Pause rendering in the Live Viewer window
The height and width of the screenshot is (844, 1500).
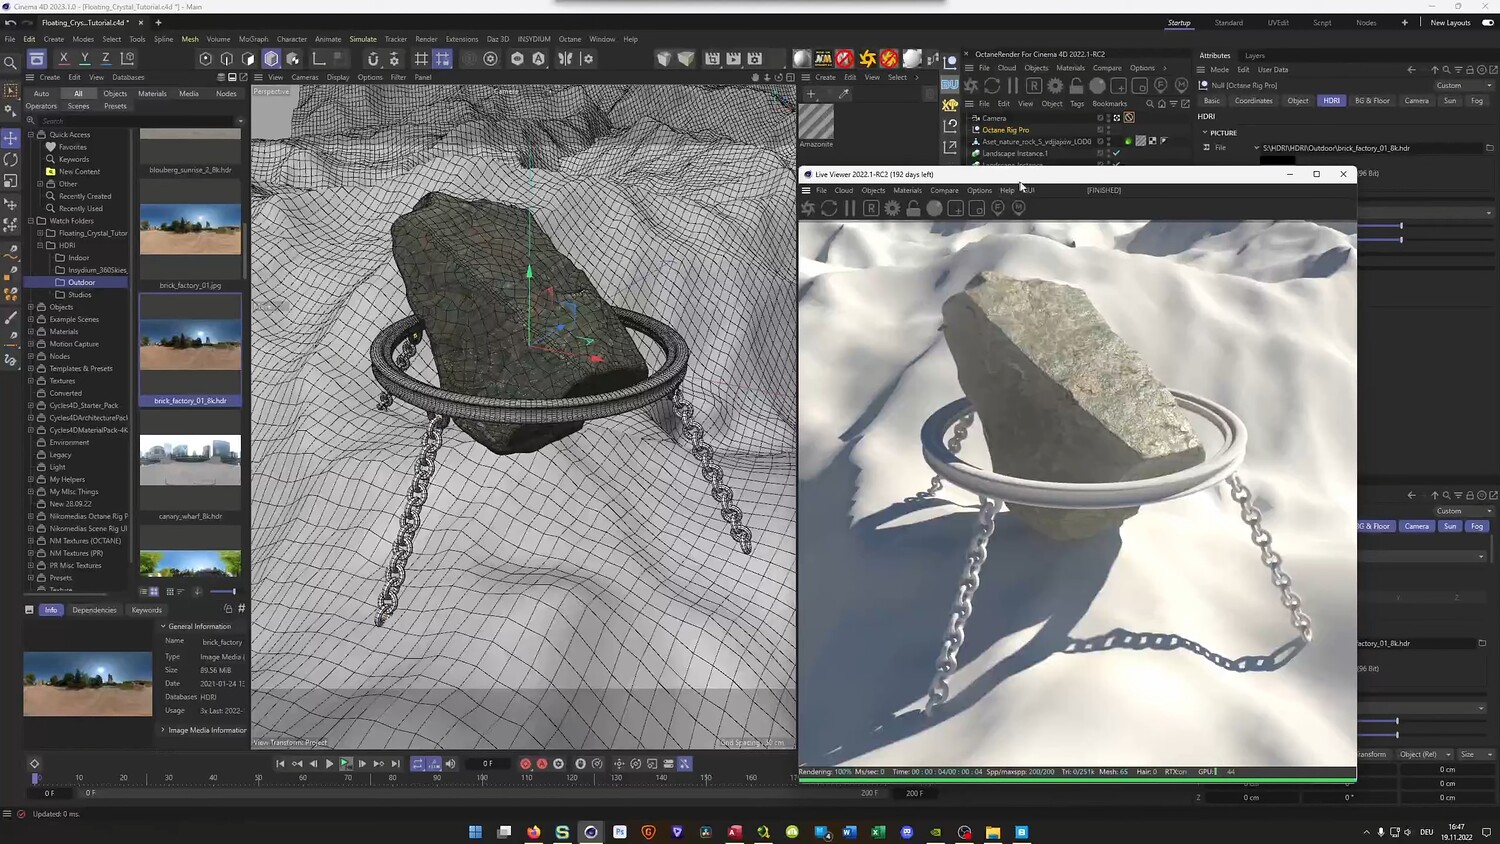(x=850, y=208)
